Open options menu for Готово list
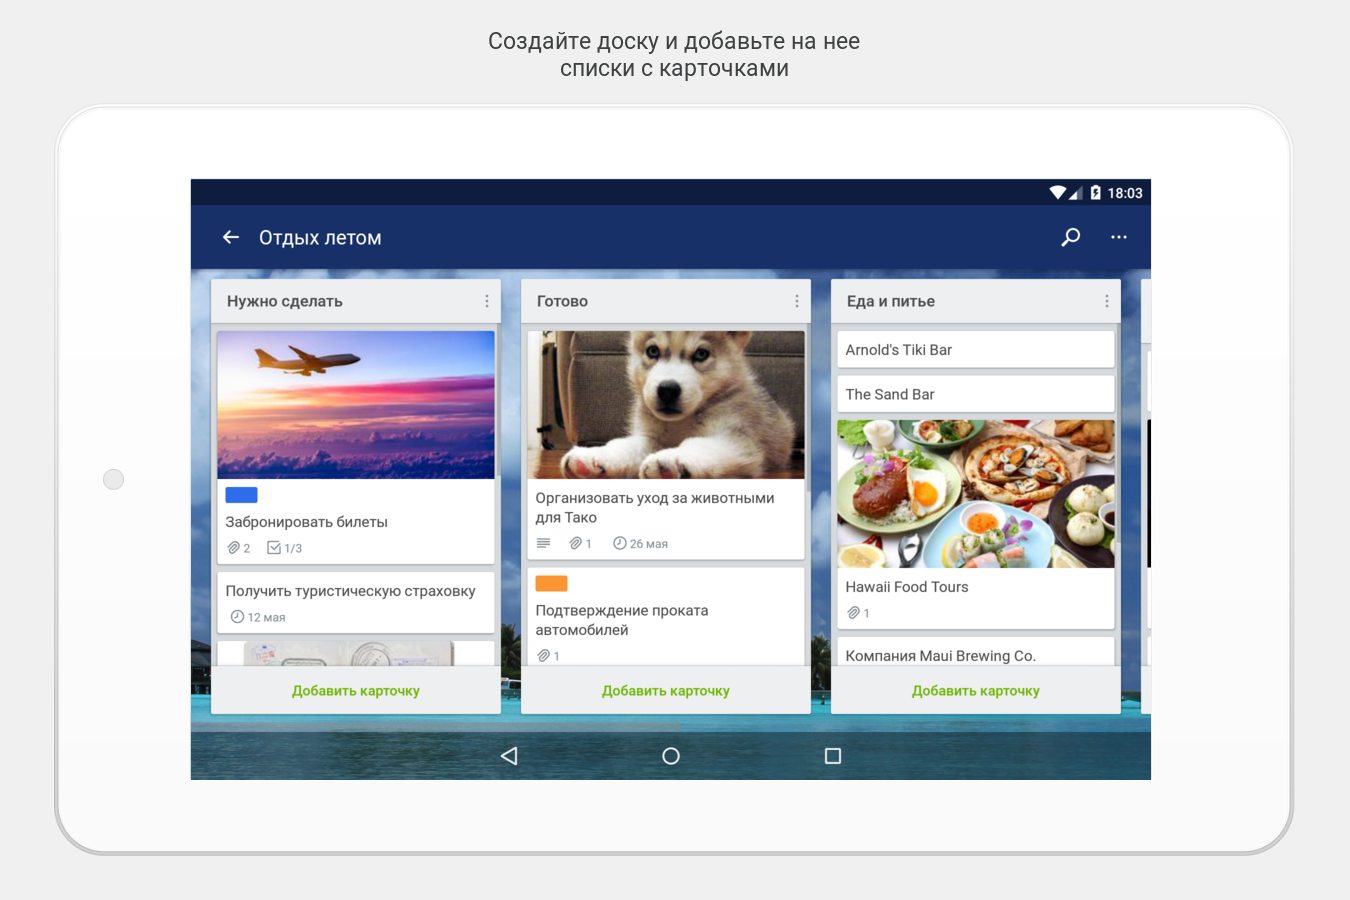The height and width of the screenshot is (900, 1350). 797,301
